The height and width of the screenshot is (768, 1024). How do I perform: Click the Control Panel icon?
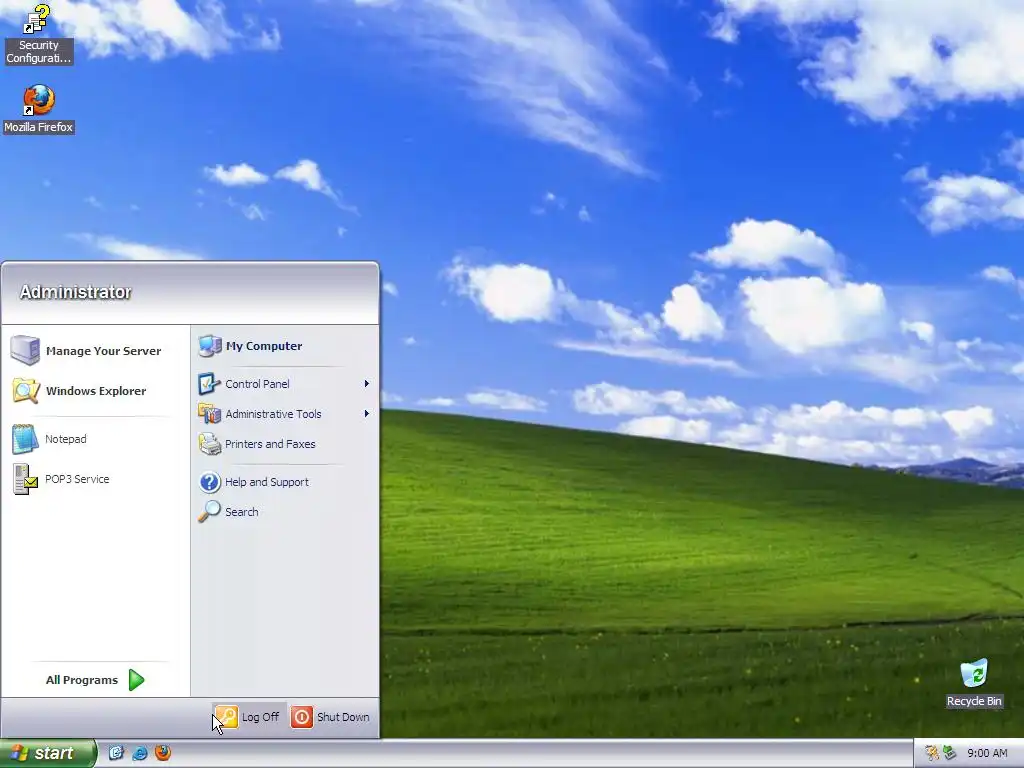(209, 384)
